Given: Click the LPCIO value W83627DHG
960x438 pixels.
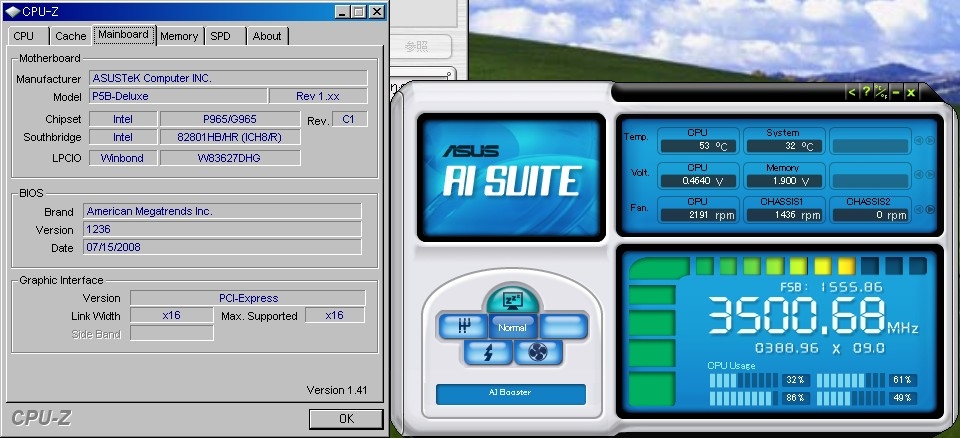Looking at the screenshot, I should tap(230, 157).
